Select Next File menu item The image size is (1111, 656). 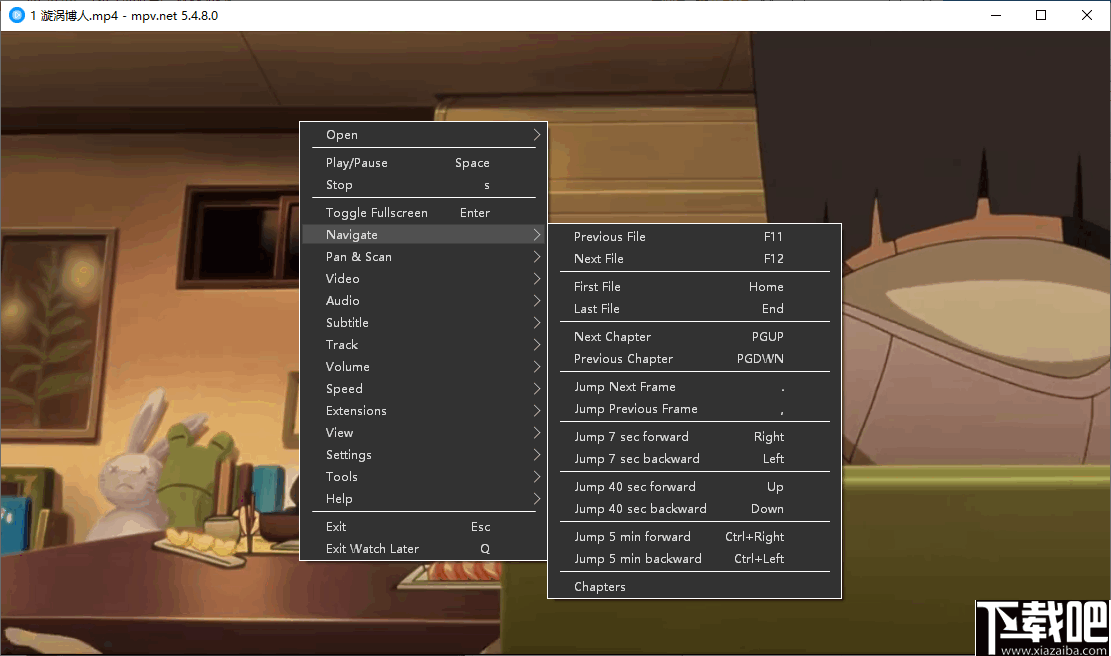[599, 259]
